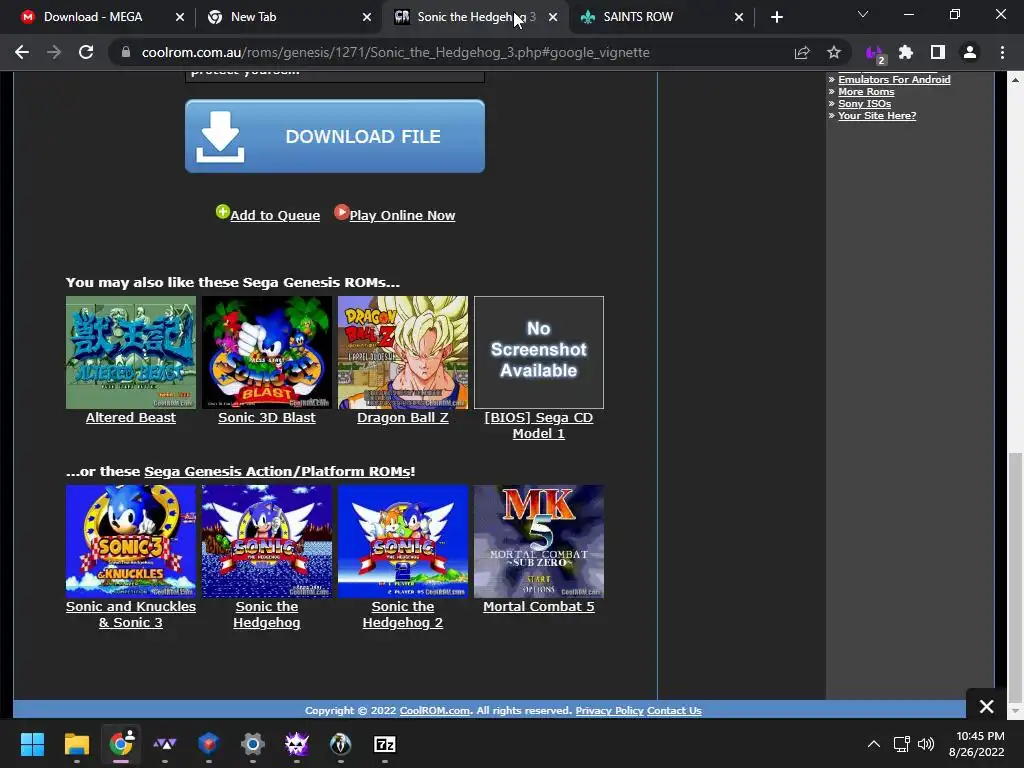The image size is (1024, 768).
Task: Open Chrome's three-dot menu
Action: tap(1002, 52)
